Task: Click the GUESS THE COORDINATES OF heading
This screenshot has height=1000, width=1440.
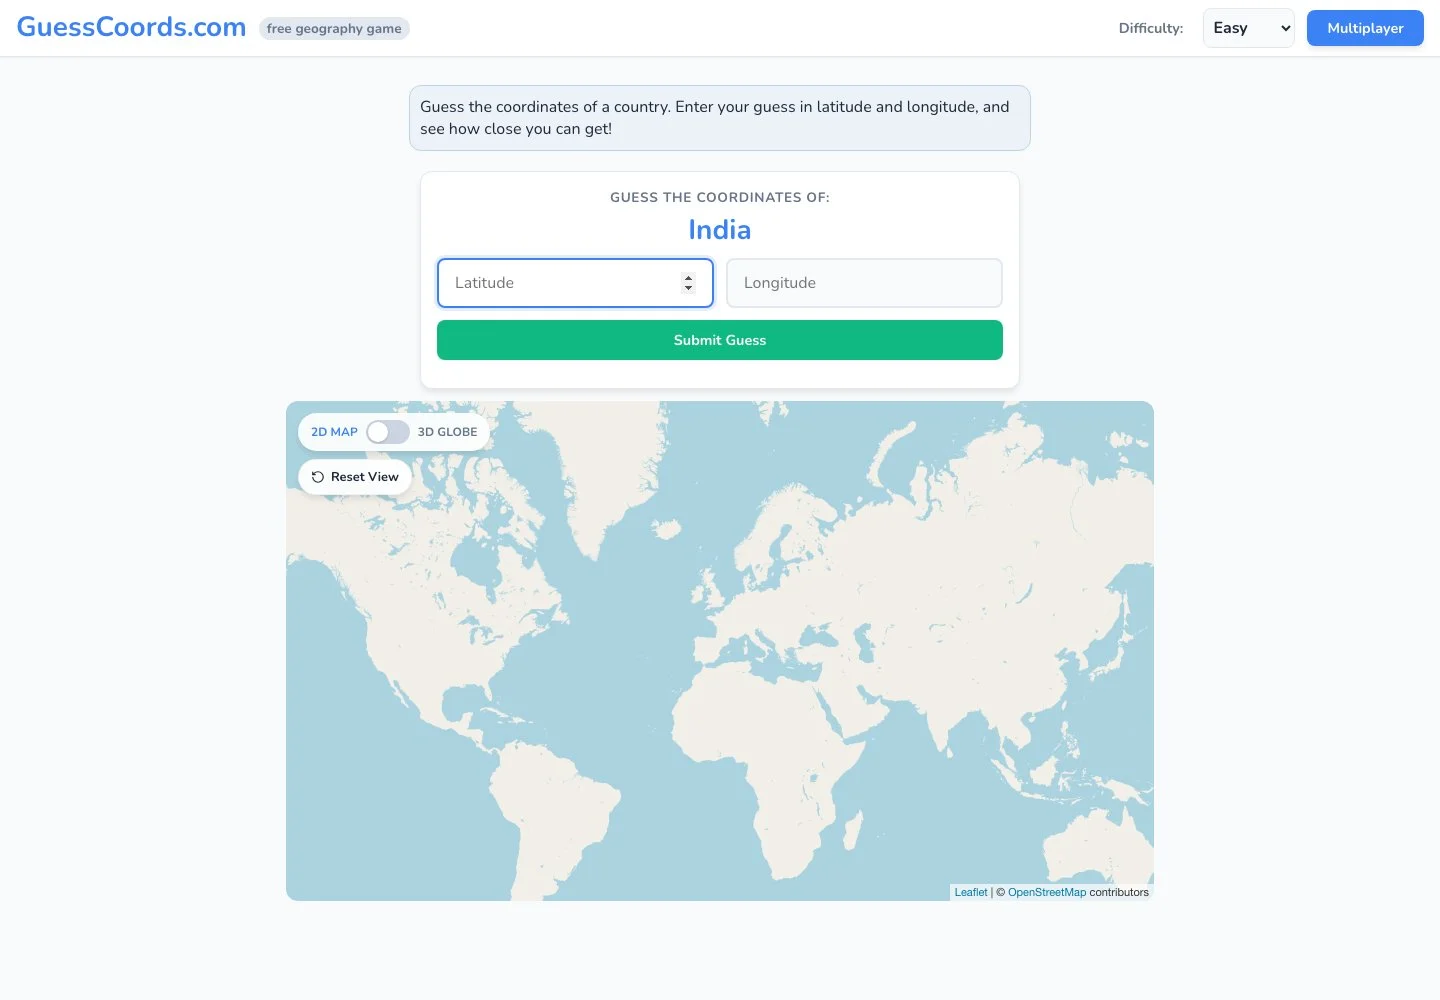Action: pos(720,197)
